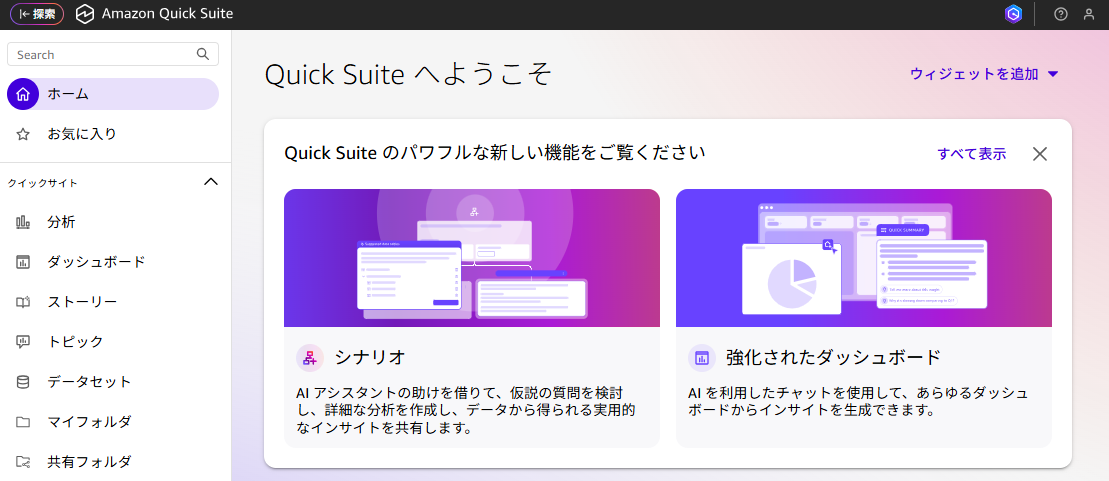Screen dimensions: 1109x481
Task: Click the マイフォルダ folder icon
Action: point(23,422)
